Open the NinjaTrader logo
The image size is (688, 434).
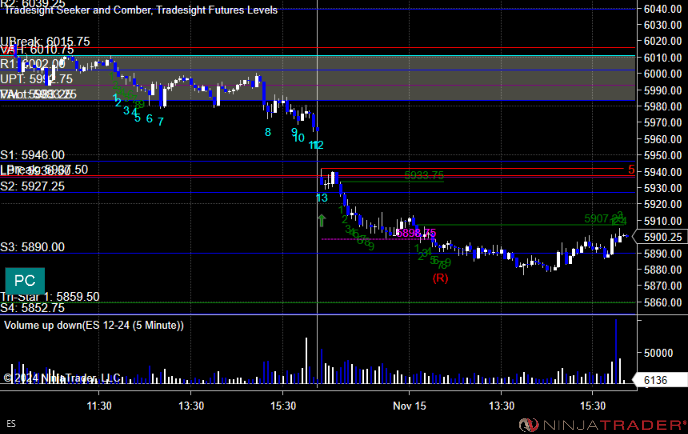(x=602, y=424)
